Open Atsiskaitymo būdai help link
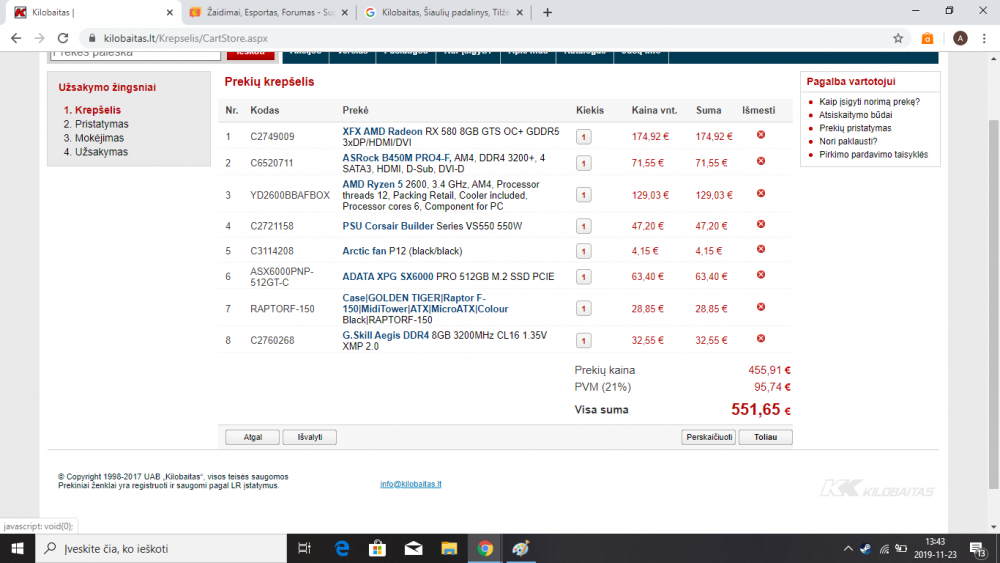Screen dimensions: 1000x563 click(855, 115)
